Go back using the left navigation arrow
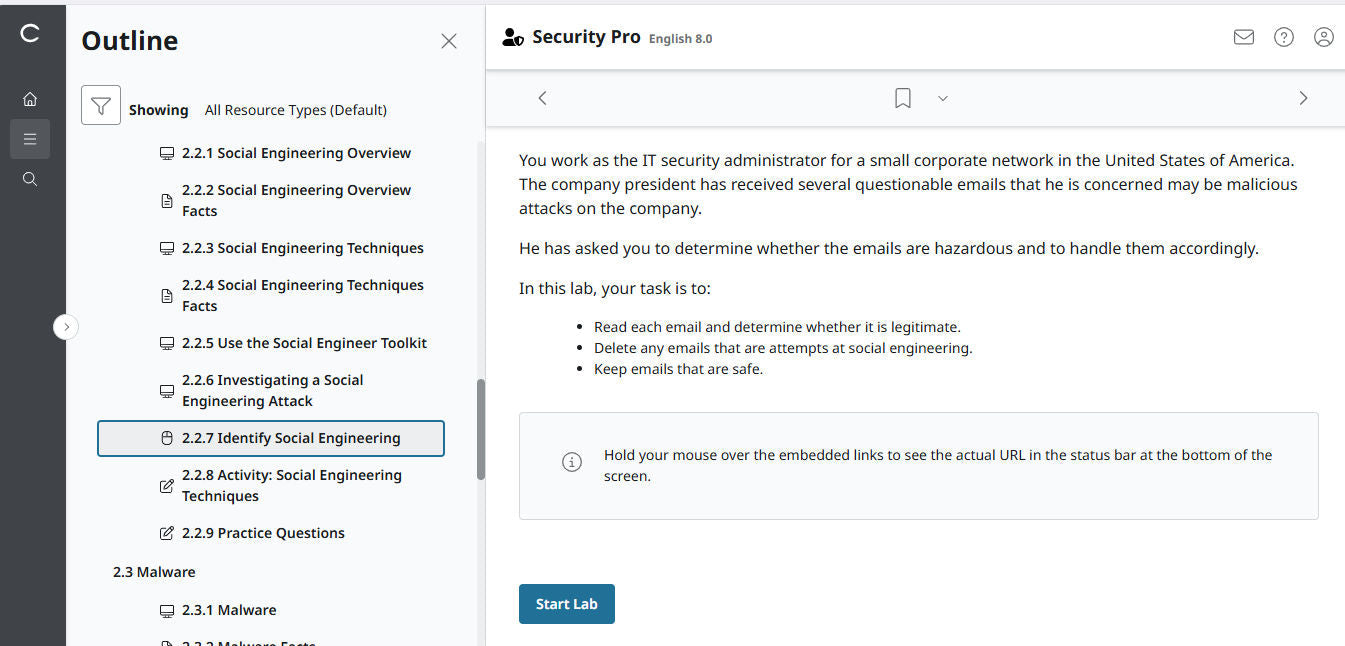This screenshot has width=1345, height=646. [542, 97]
